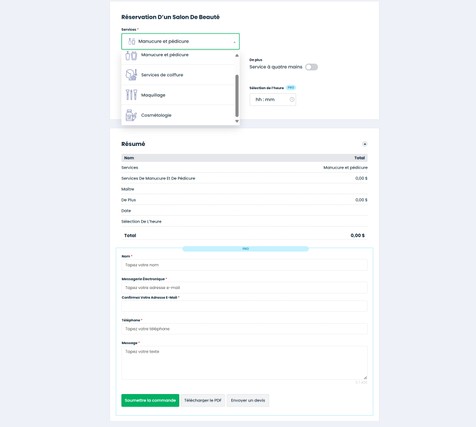Collapse the Résumé section with round icon
The image size is (476, 427).
(x=365, y=144)
